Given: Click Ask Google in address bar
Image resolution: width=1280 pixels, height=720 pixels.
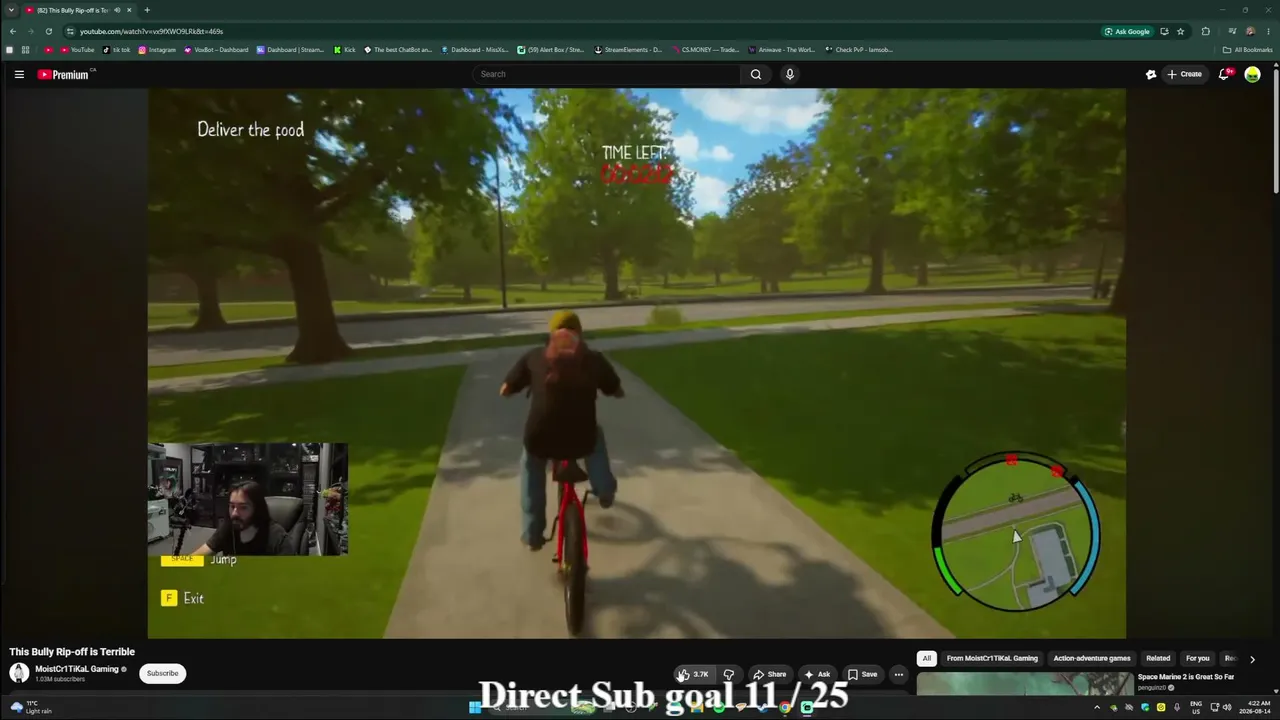Looking at the screenshot, I should pyautogui.click(x=1126, y=31).
